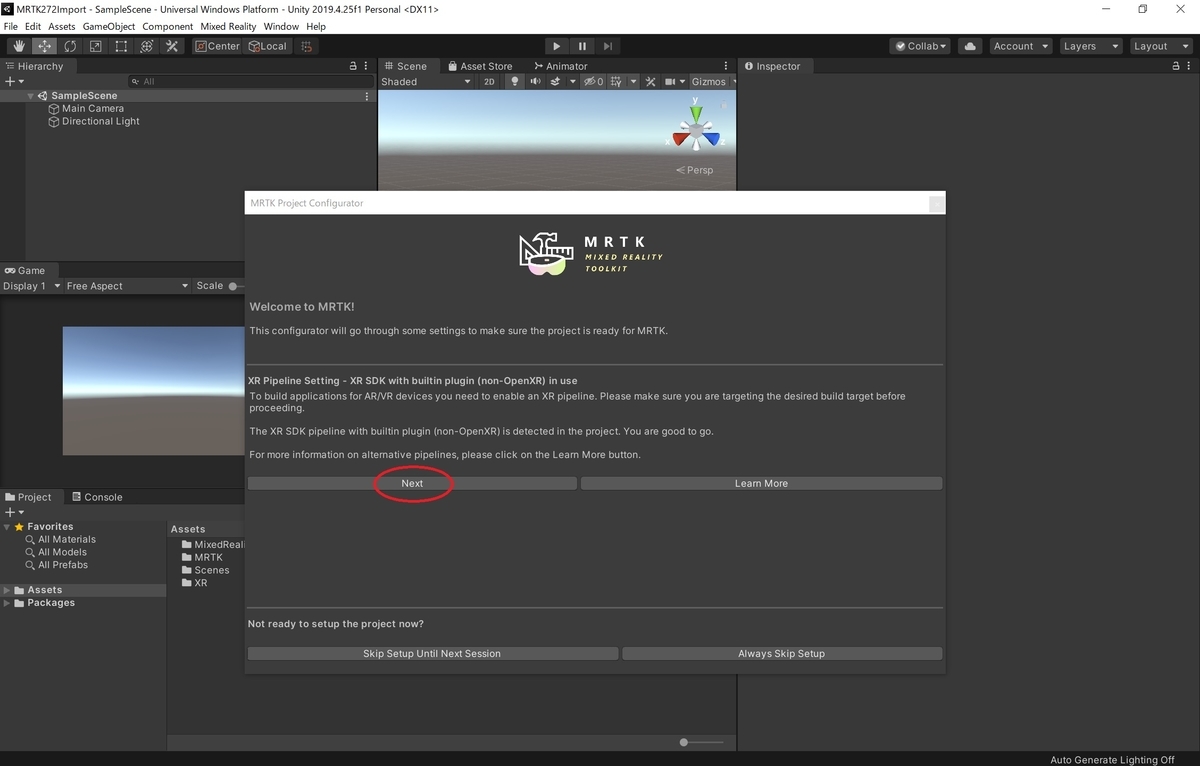Screen dimensions: 1200x766
Task: Toggle scene effects icon
Action: pos(555,81)
